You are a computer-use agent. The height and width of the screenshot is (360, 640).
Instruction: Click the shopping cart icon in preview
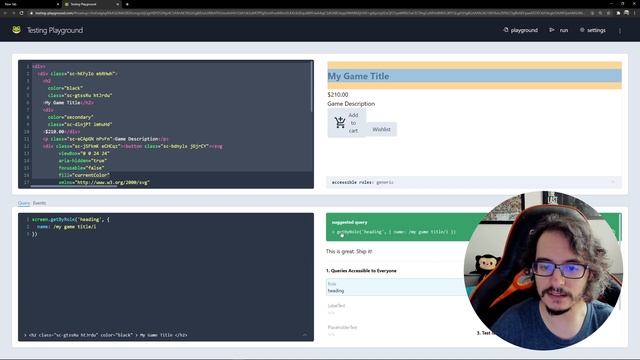(x=340, y=122)
